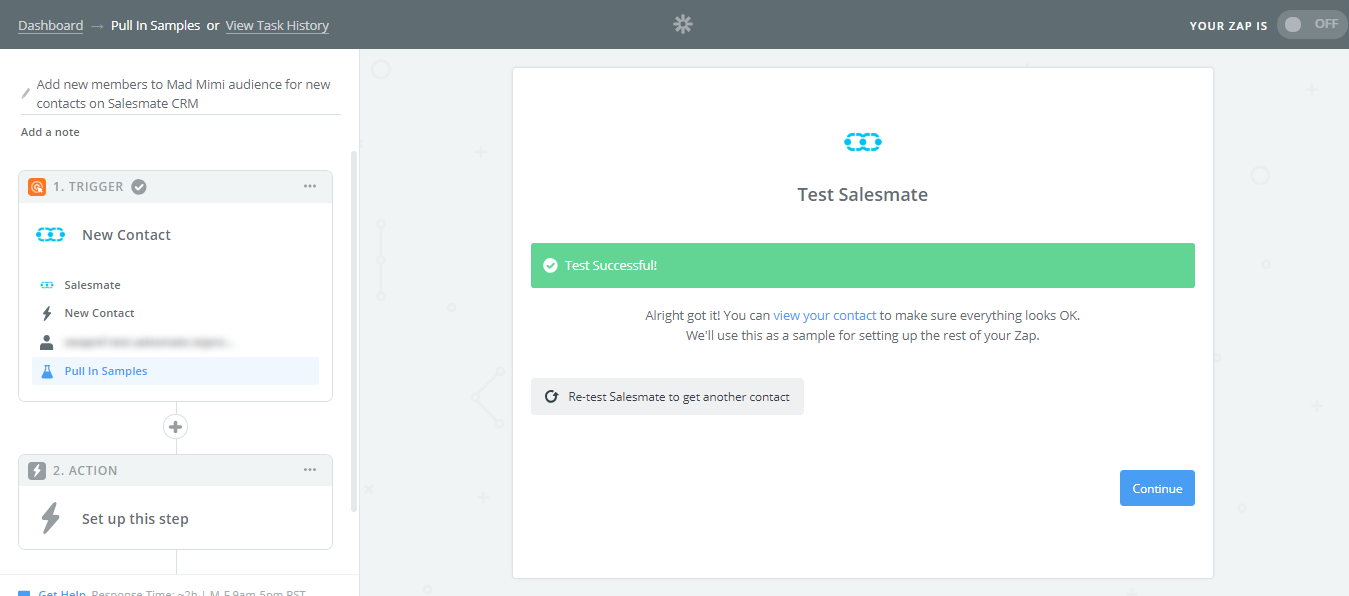Click the plus icon between steps

click(176, 427)
